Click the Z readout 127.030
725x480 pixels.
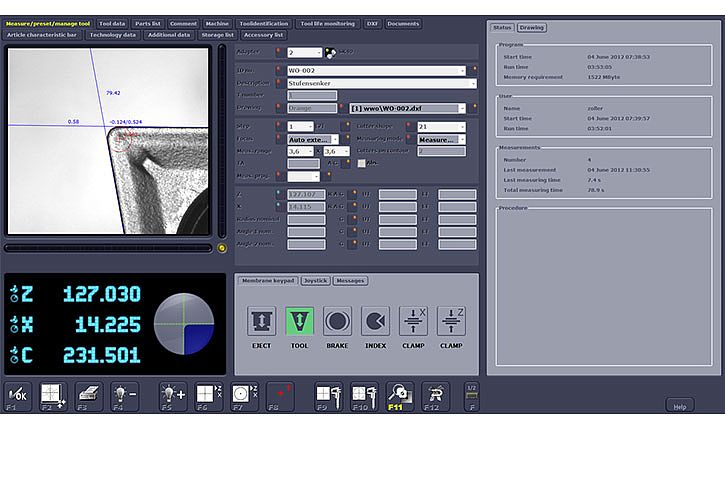tap(102, 294)
